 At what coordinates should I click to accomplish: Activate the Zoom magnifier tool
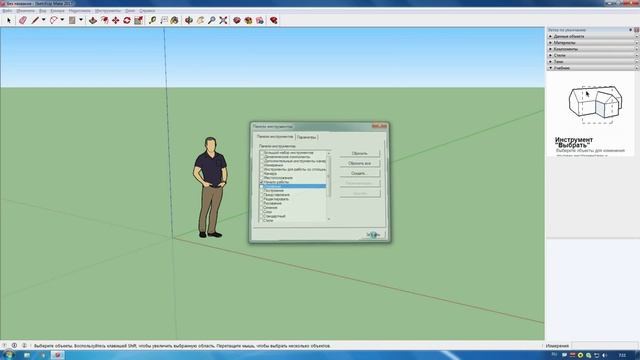[x=211, y=20]
